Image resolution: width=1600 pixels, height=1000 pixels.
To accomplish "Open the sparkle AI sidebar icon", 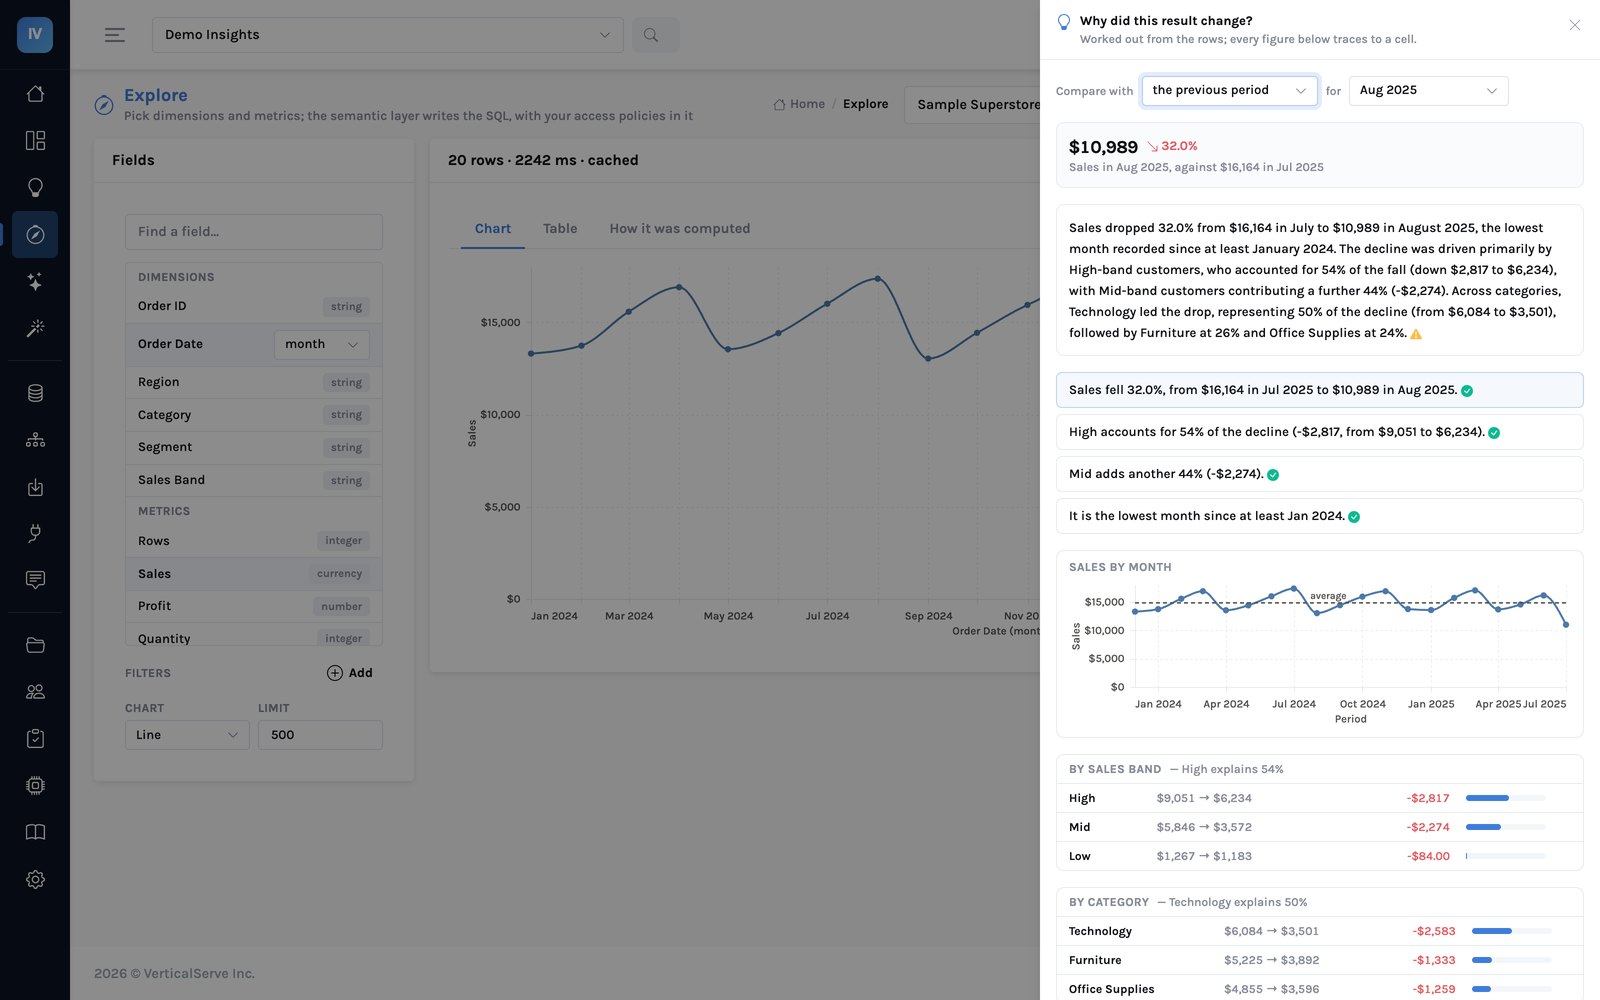I will (35, 282).
